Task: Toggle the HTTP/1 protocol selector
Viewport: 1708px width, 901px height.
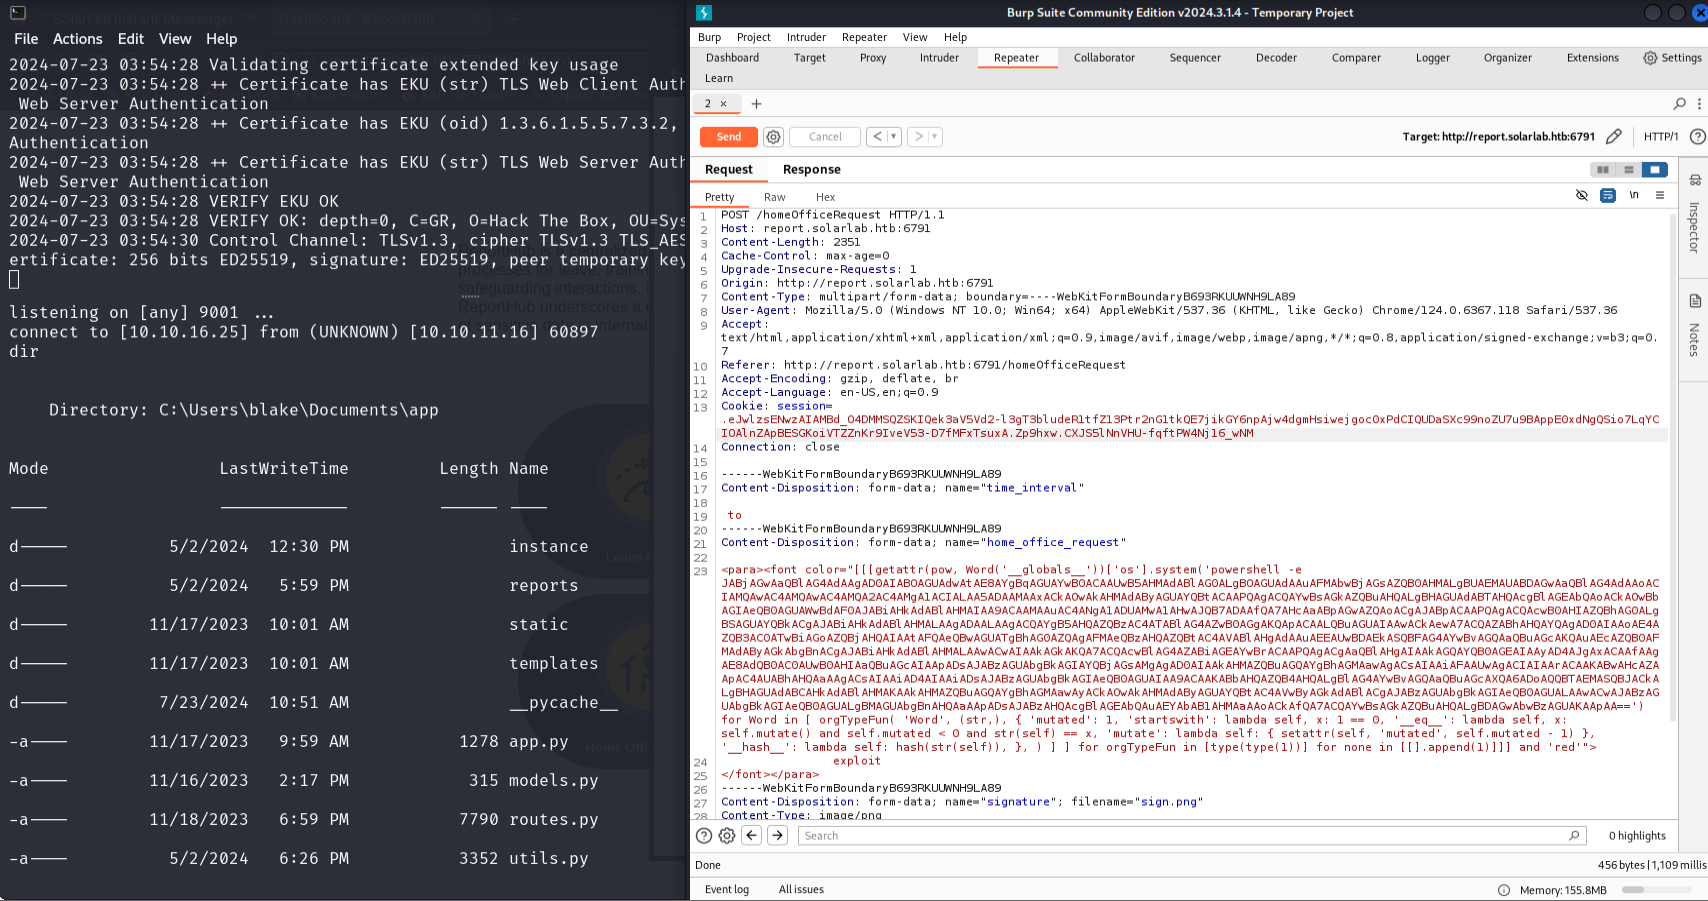Action: point(1660,137)
